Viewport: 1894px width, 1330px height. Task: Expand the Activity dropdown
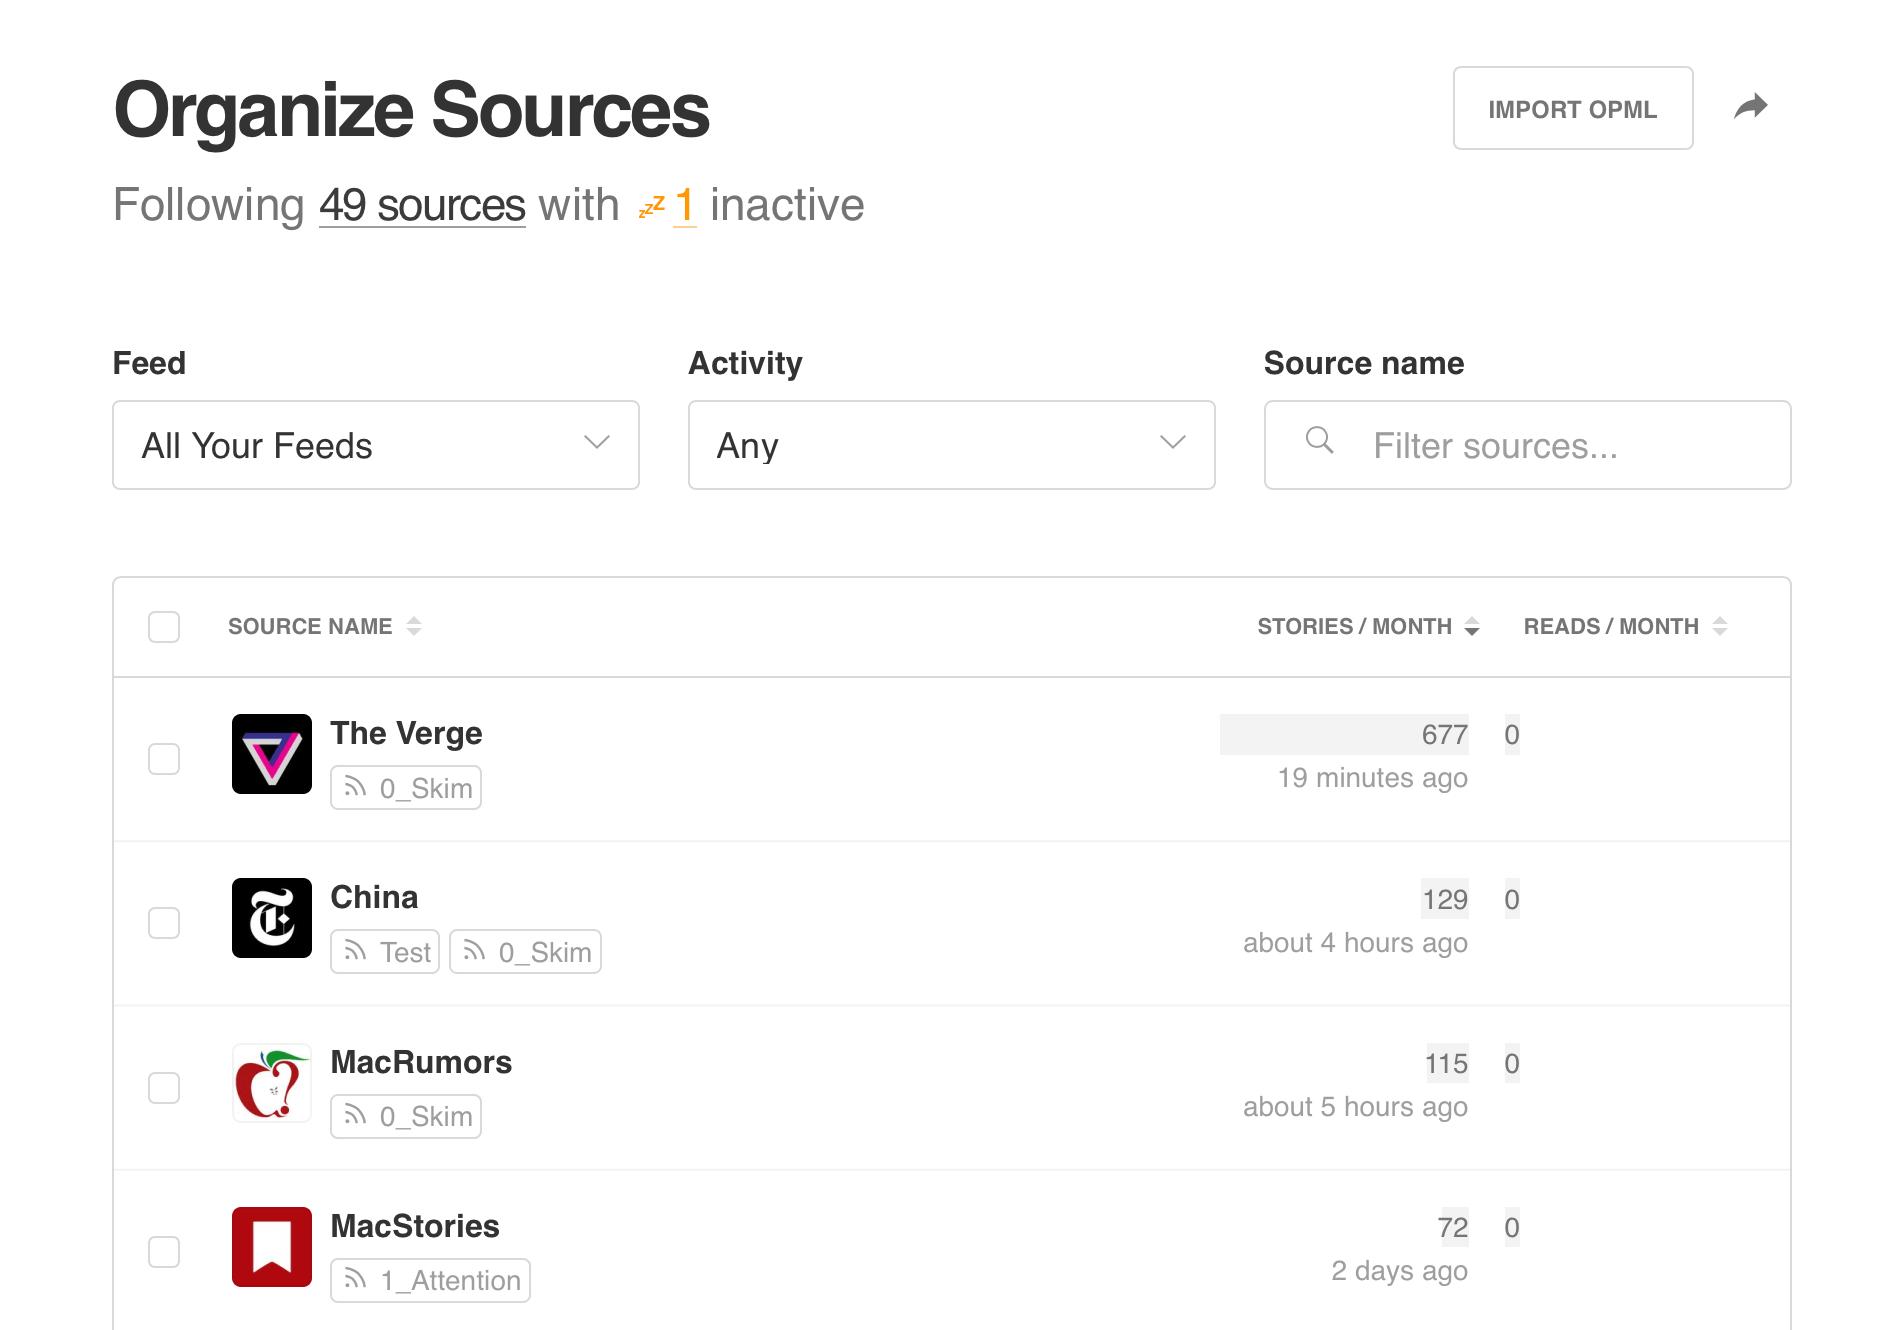tap(951, 445)
